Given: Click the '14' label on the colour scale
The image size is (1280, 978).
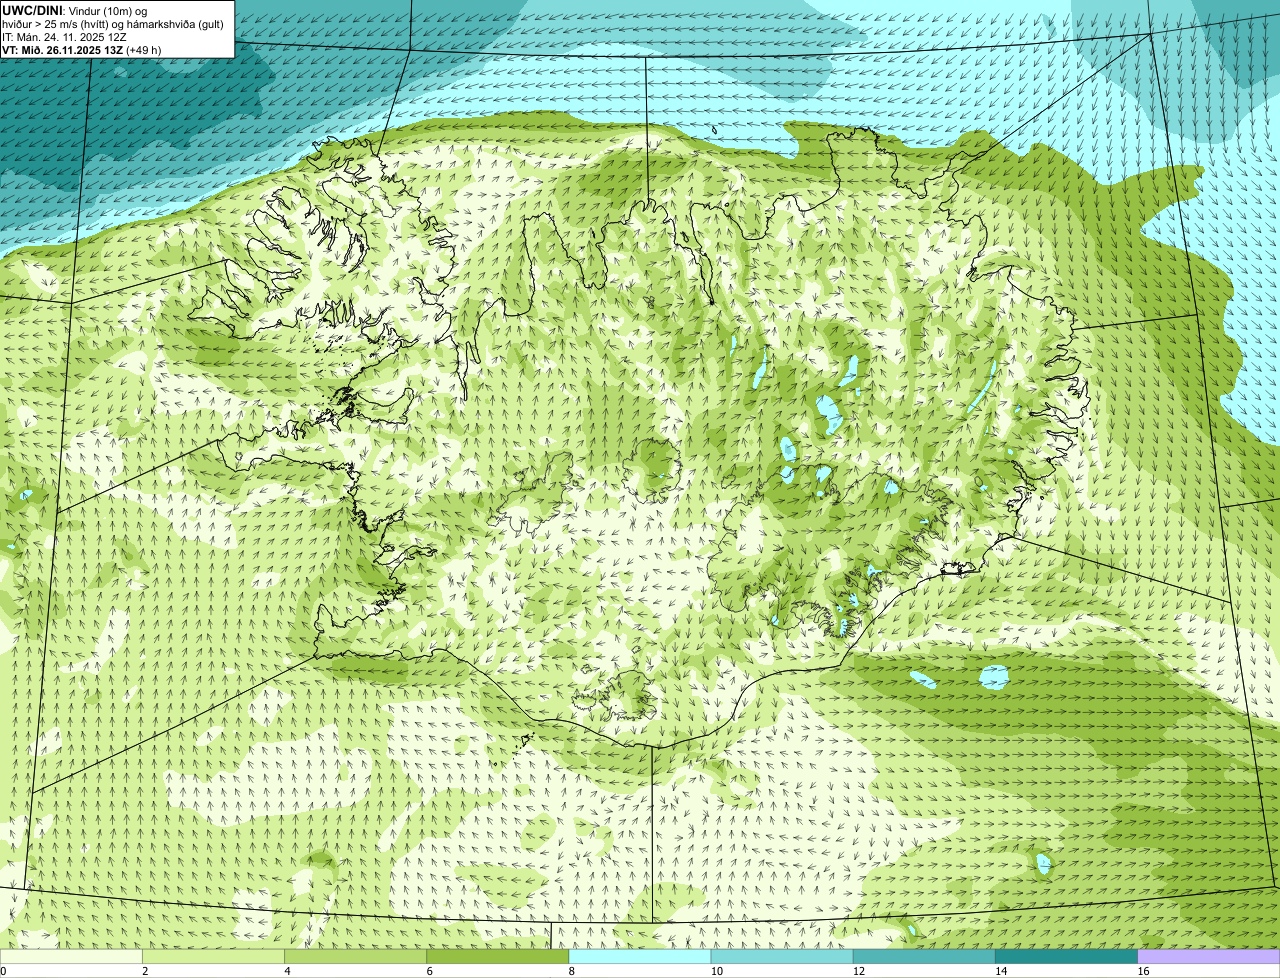Looking at the screenshot, I should (1001, 971).
